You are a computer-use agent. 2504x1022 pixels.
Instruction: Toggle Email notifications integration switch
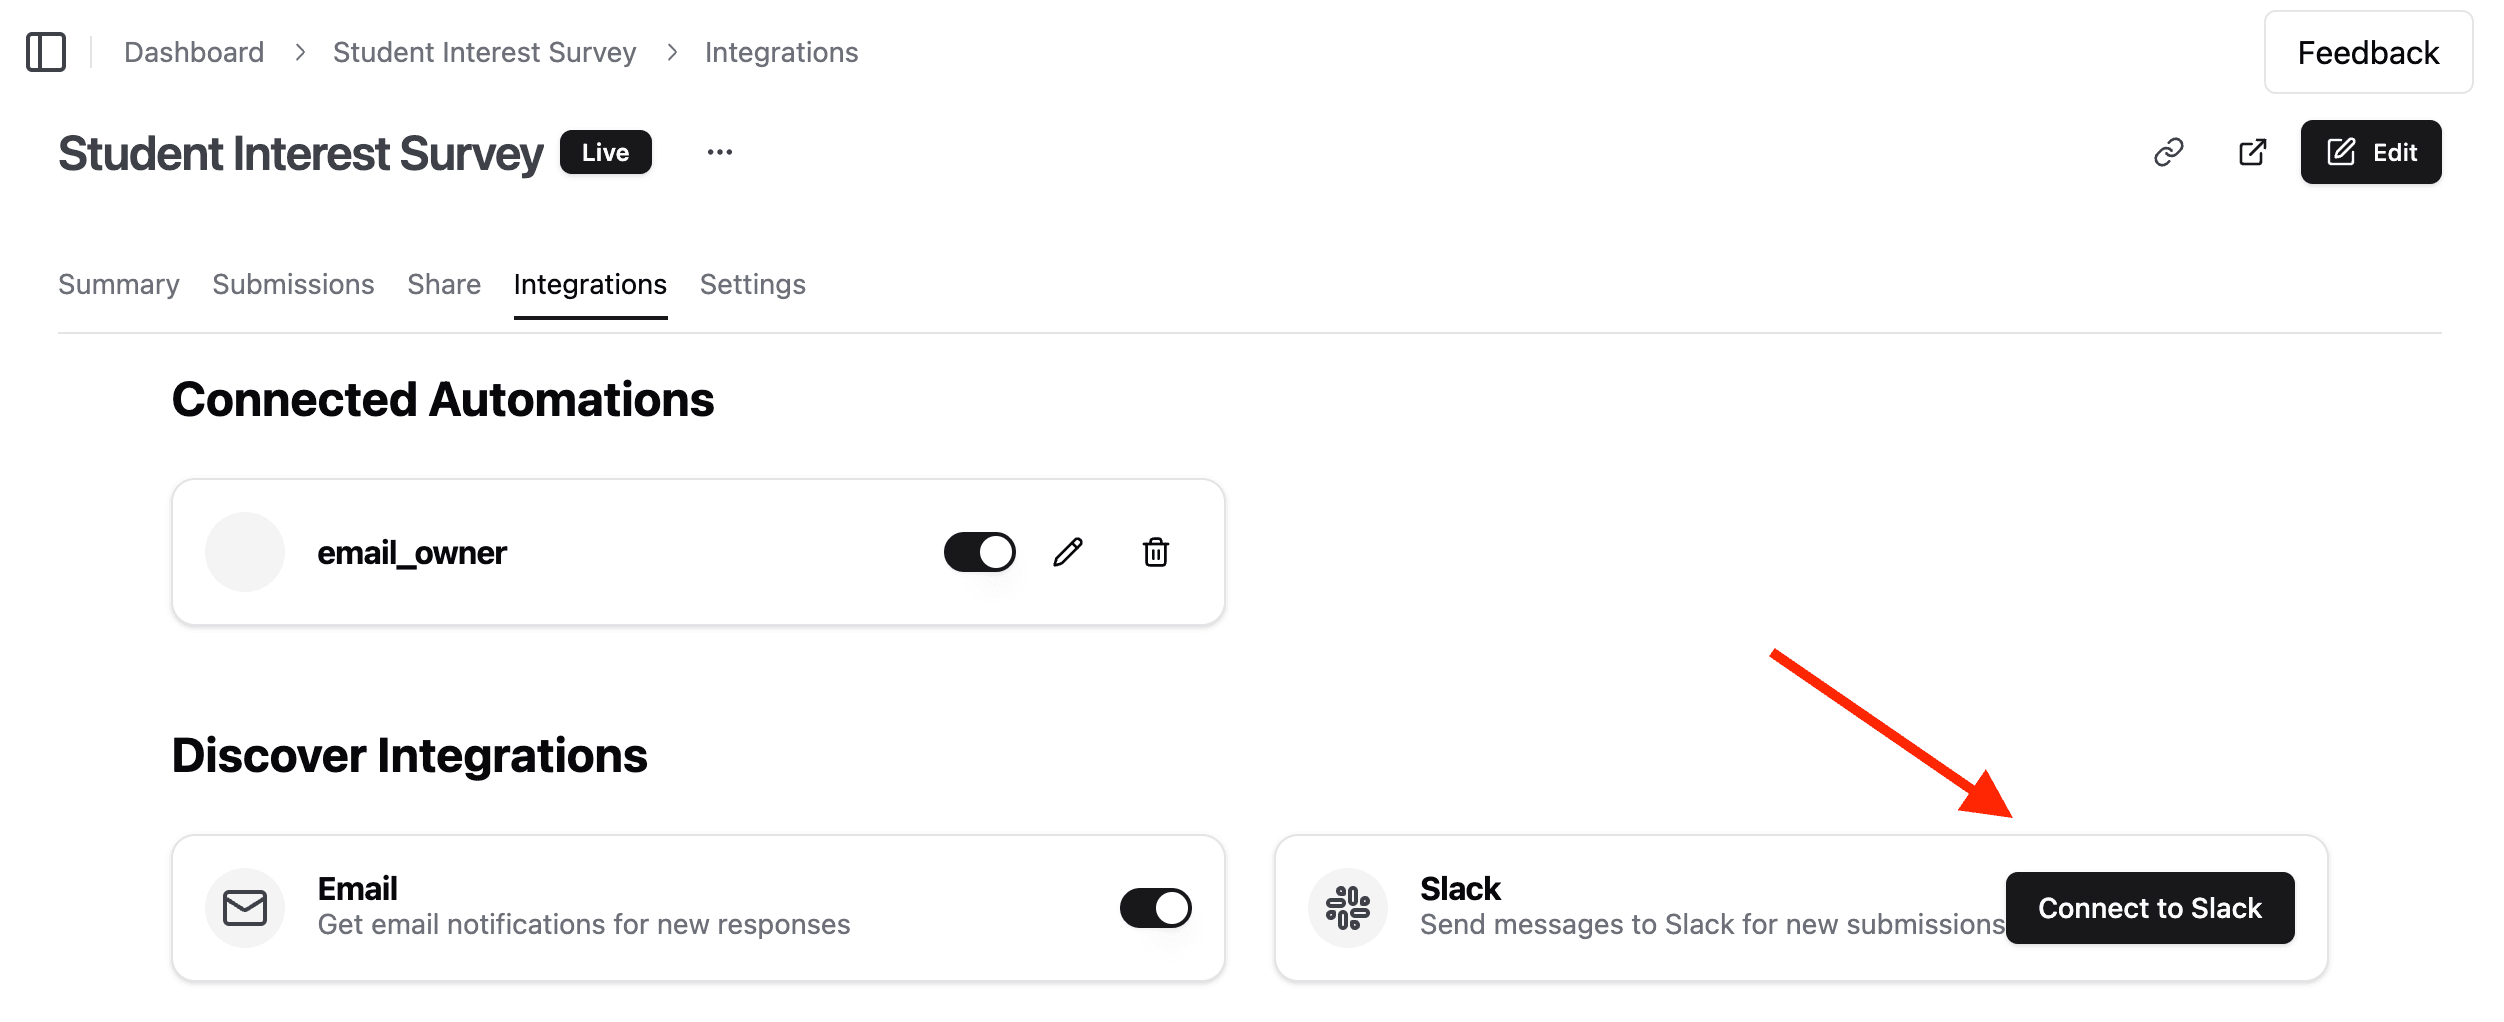click(x=1155, y=908)
